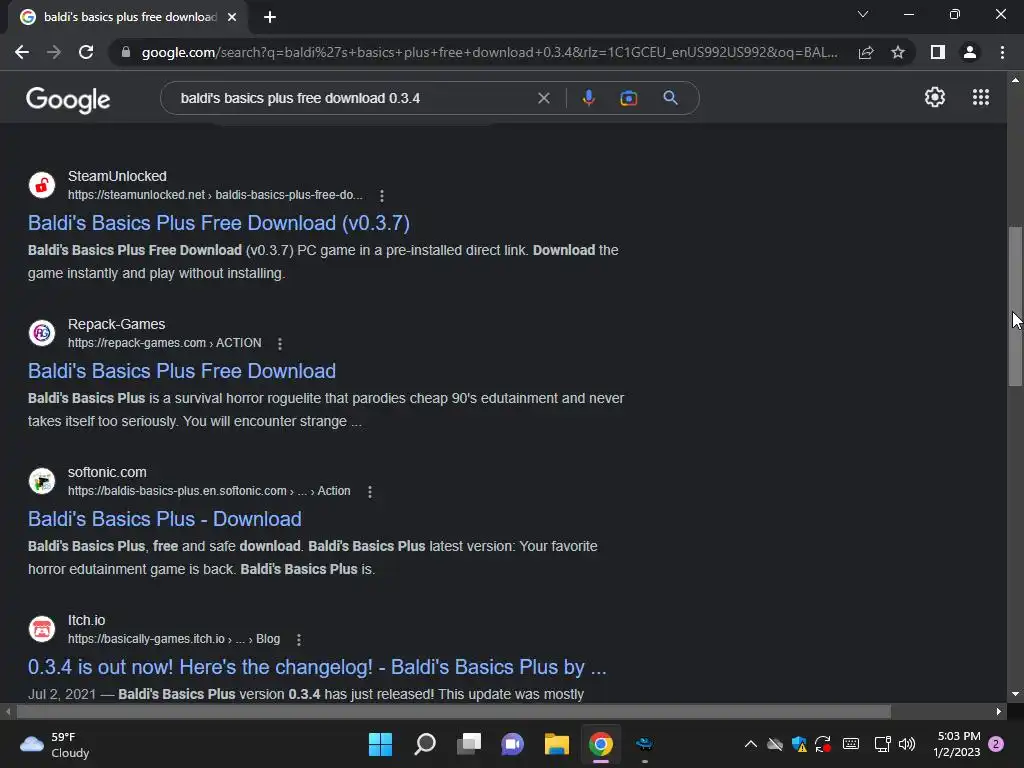Click the vertical page scrollbar thumb
This screenshot has width=1024, height=768.
[x=1015, y=306]
